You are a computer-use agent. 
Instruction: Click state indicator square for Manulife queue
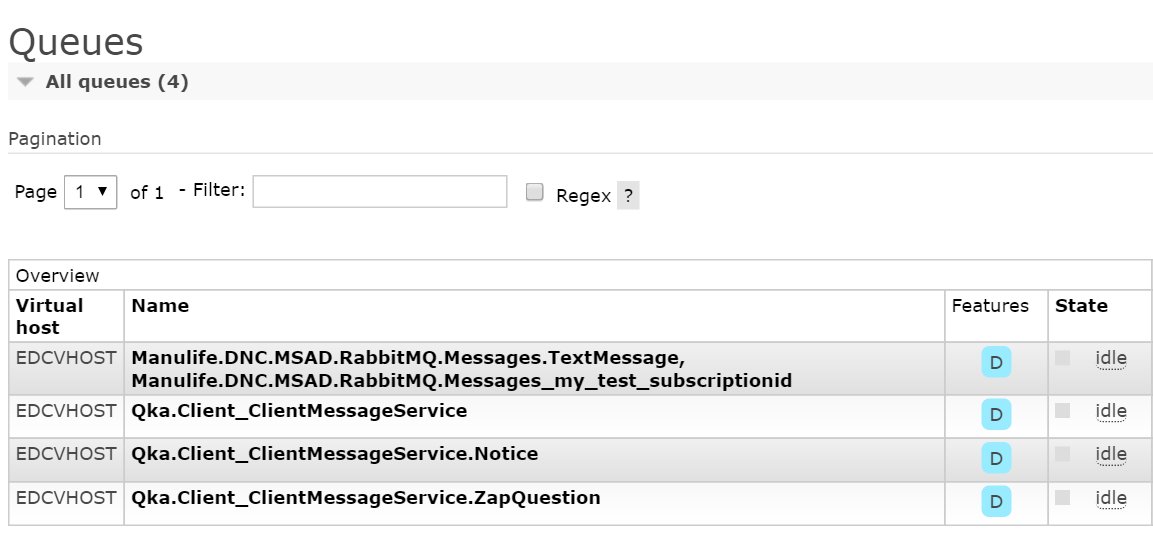(x=1063, y=358)
